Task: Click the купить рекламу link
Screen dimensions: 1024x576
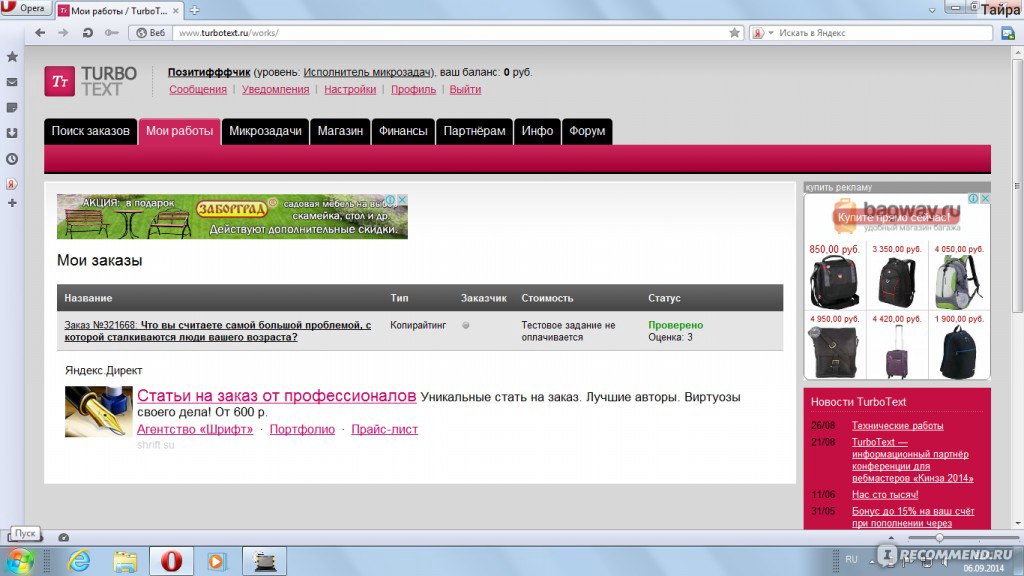Action: [x=839, y=187]
